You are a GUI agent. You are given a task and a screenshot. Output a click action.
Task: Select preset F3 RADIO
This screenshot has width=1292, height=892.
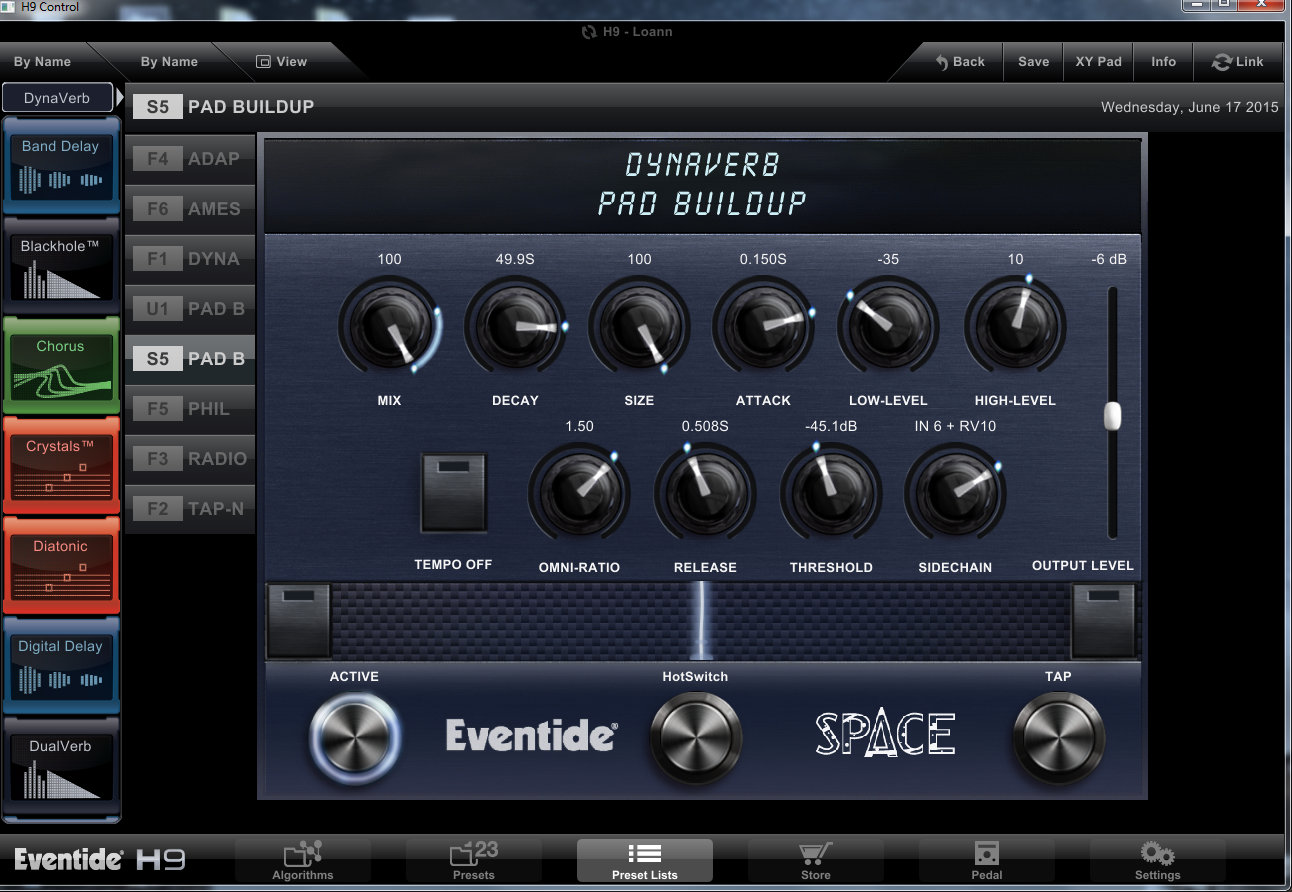coord(190,459)
